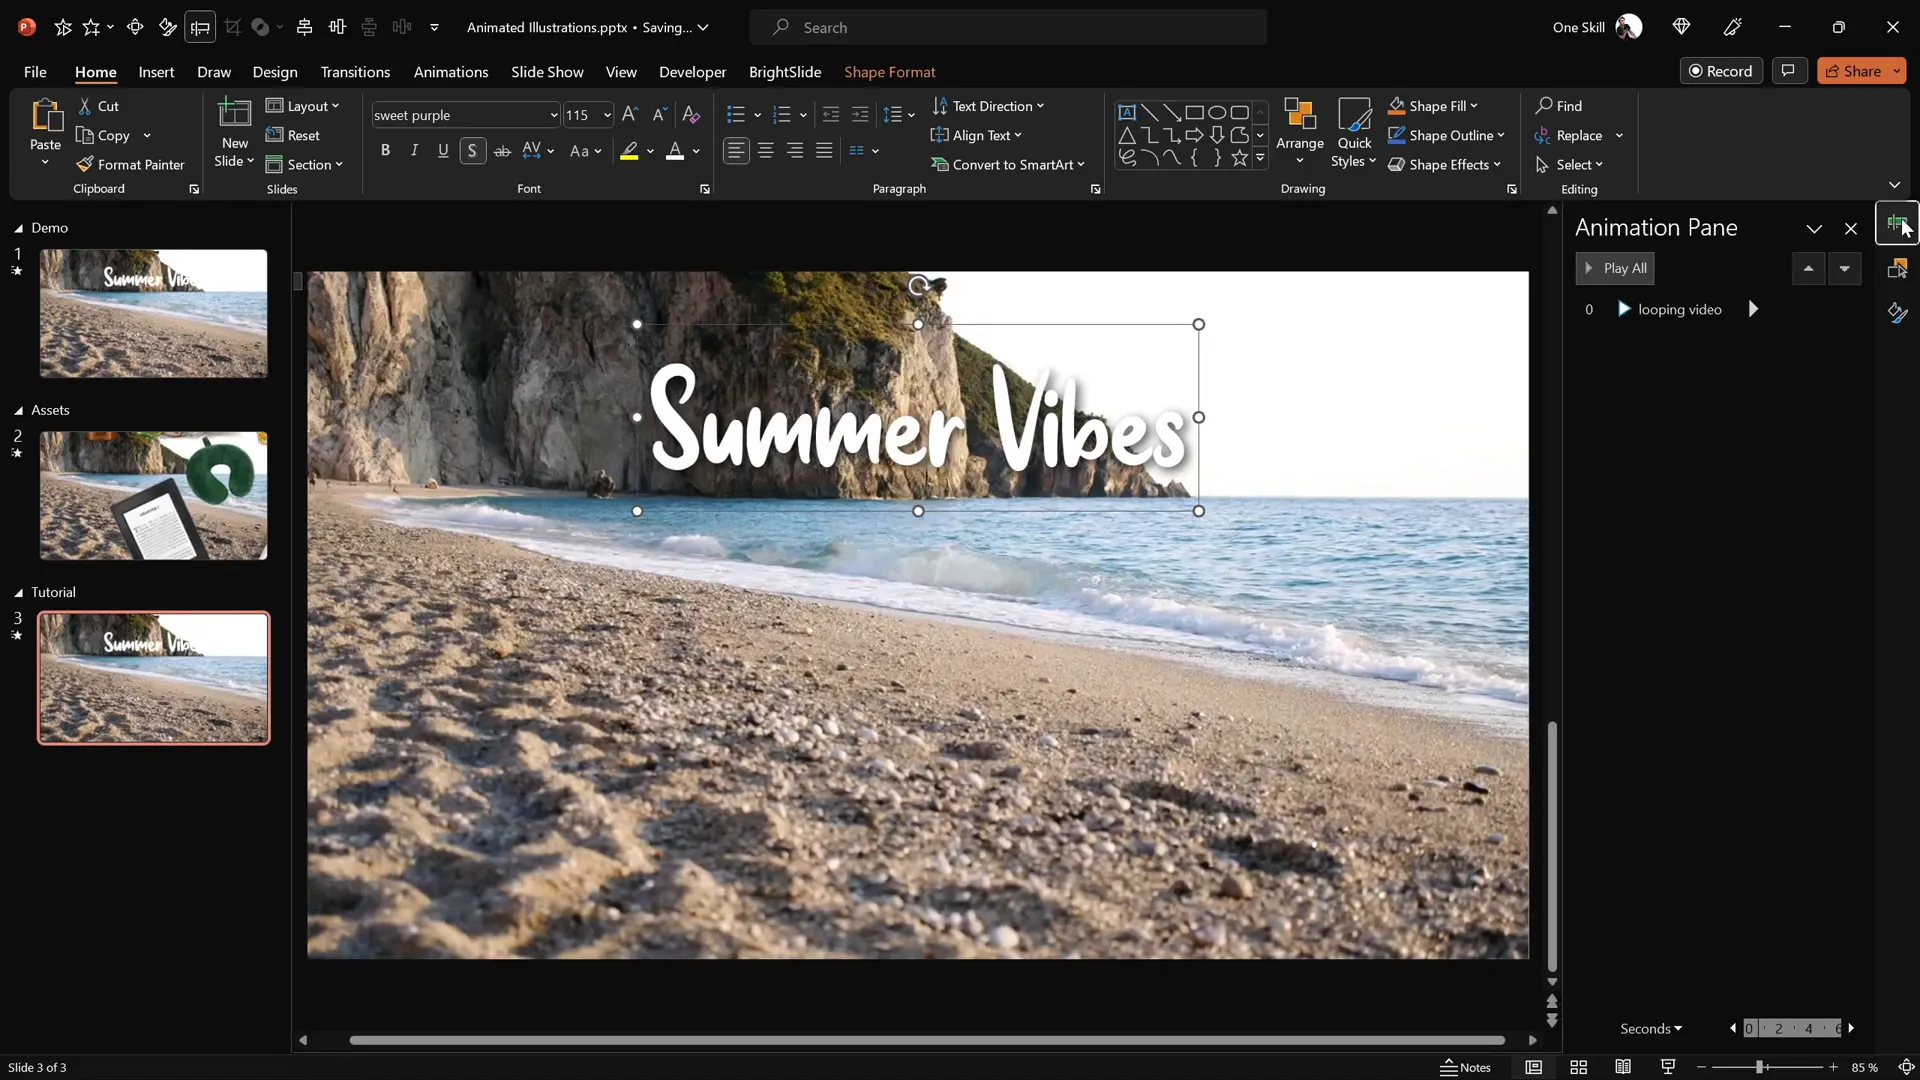Collapse the Demo section in the slide panel
1920x1080 pixels.
(x=16, y=228)
